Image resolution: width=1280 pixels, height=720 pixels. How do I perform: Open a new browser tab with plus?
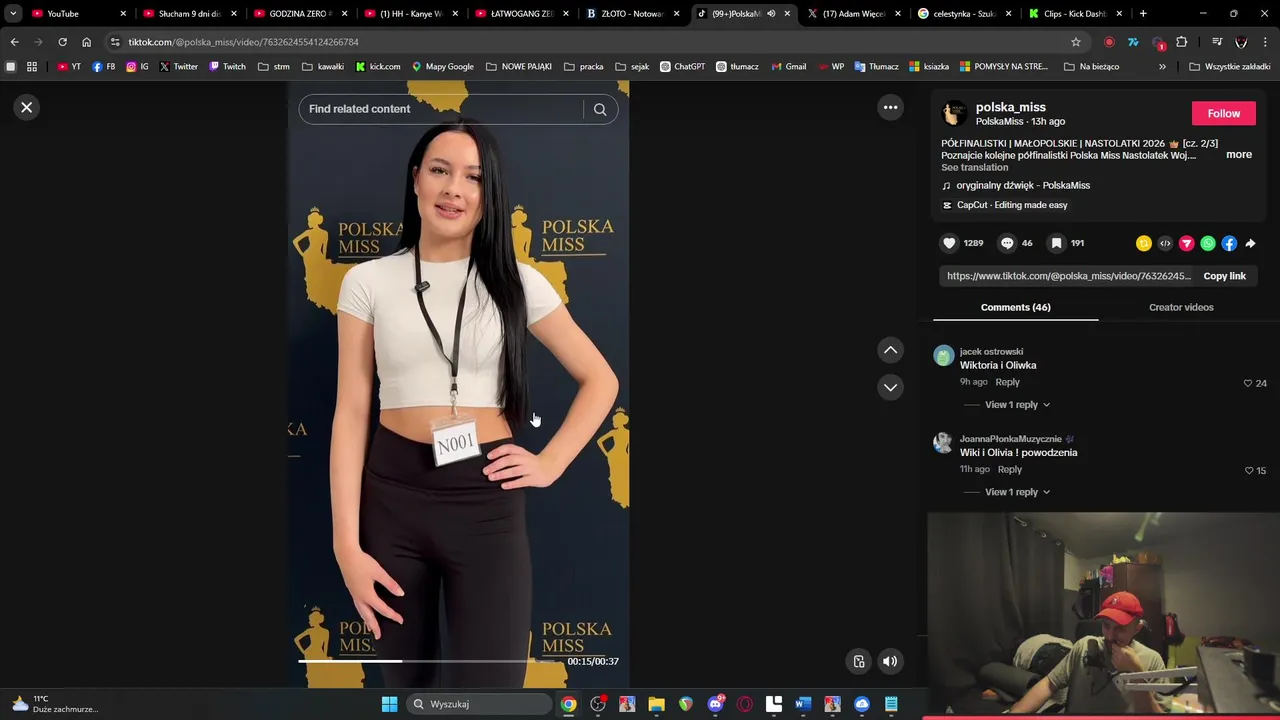click(x=1143, y=14)
